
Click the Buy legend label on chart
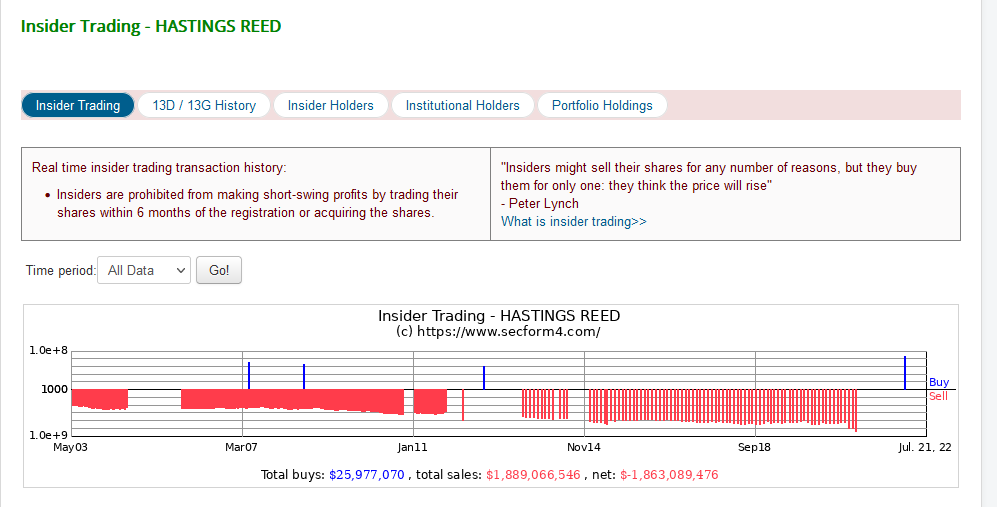[x=939, y=382]
